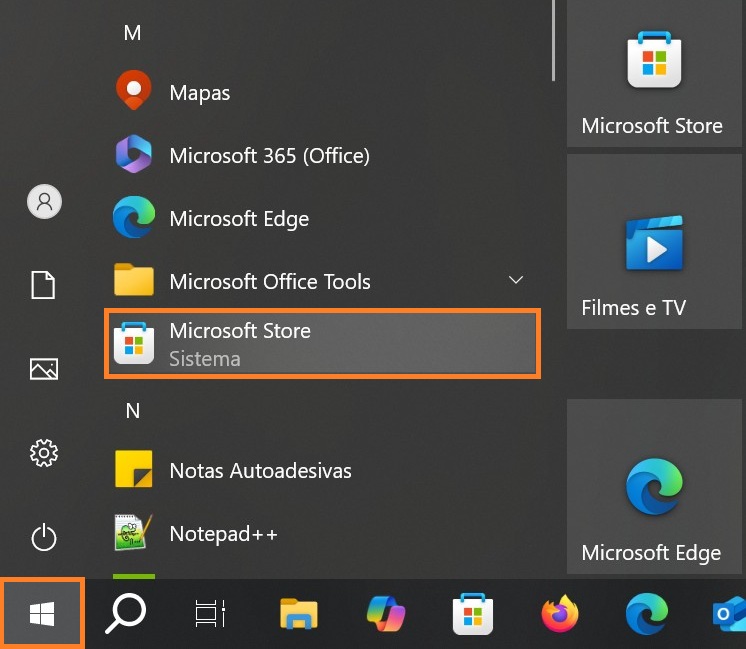Launch Notepad++ from the app list
This screenshot has width=746, height=649.
(x=322, y=533)
